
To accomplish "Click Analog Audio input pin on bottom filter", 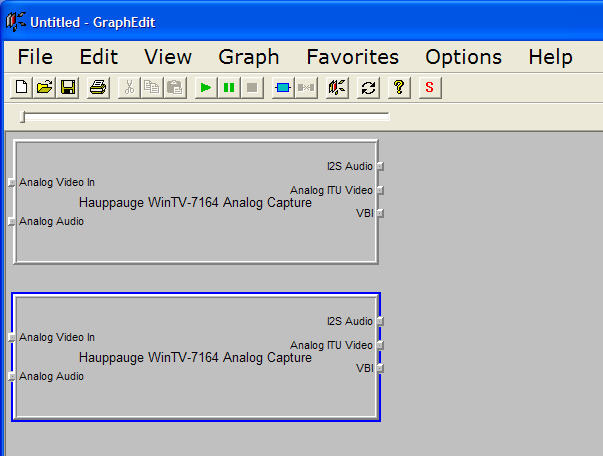I will pos(12,376).
